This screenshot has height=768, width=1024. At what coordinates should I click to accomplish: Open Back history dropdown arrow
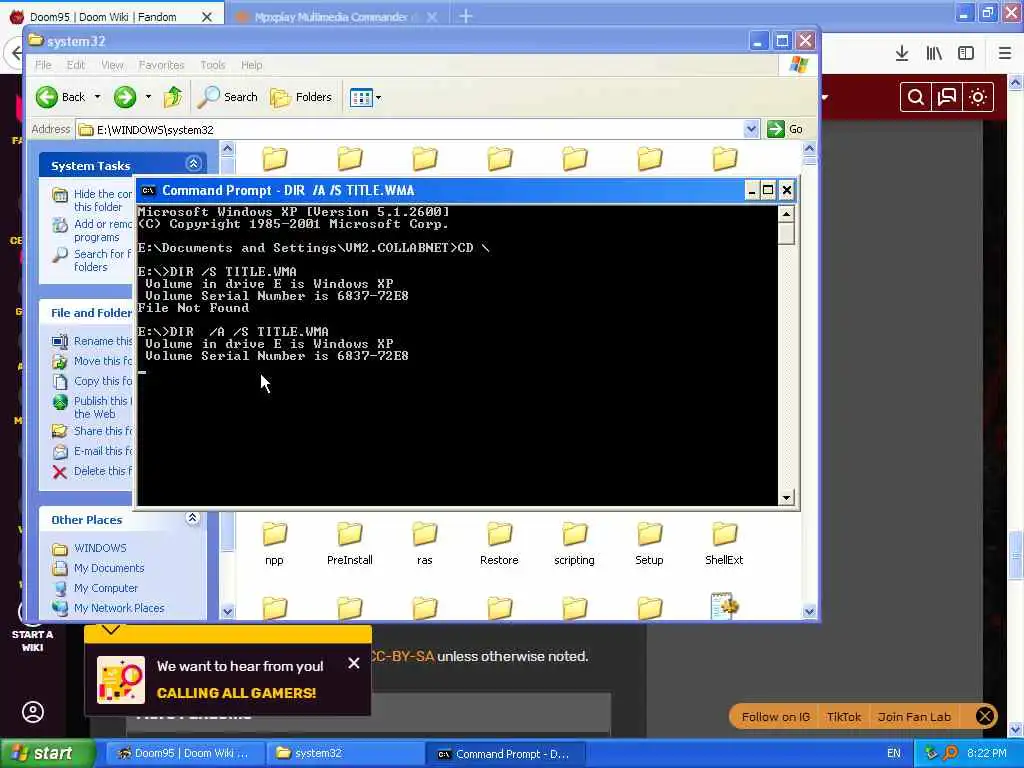[97, 97]
